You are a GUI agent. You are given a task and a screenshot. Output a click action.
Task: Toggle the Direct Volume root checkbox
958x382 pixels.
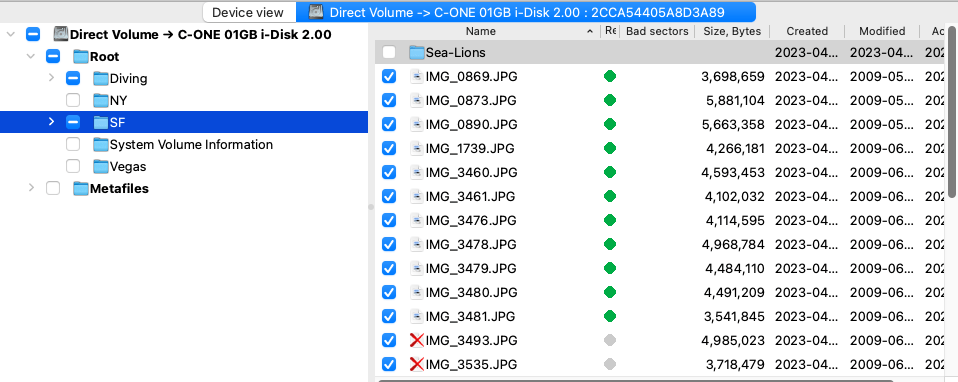click(33, 35)
